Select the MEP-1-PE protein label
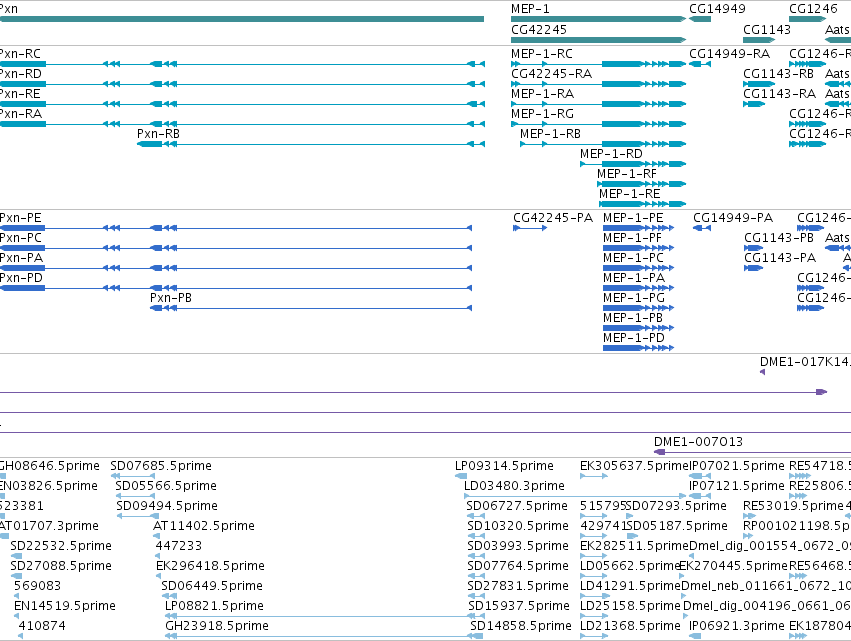This screenshot has height=641, width=851. pos(633,218)
